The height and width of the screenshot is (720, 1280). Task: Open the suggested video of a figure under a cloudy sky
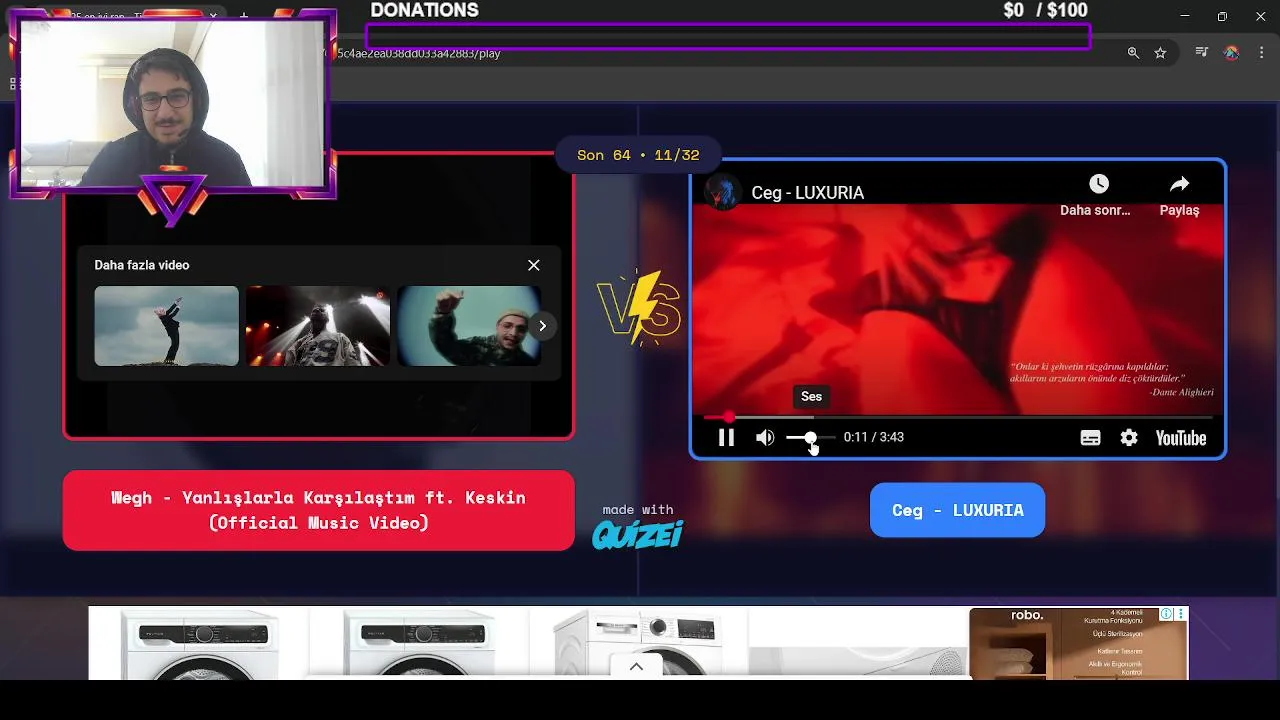coord(166,326)
